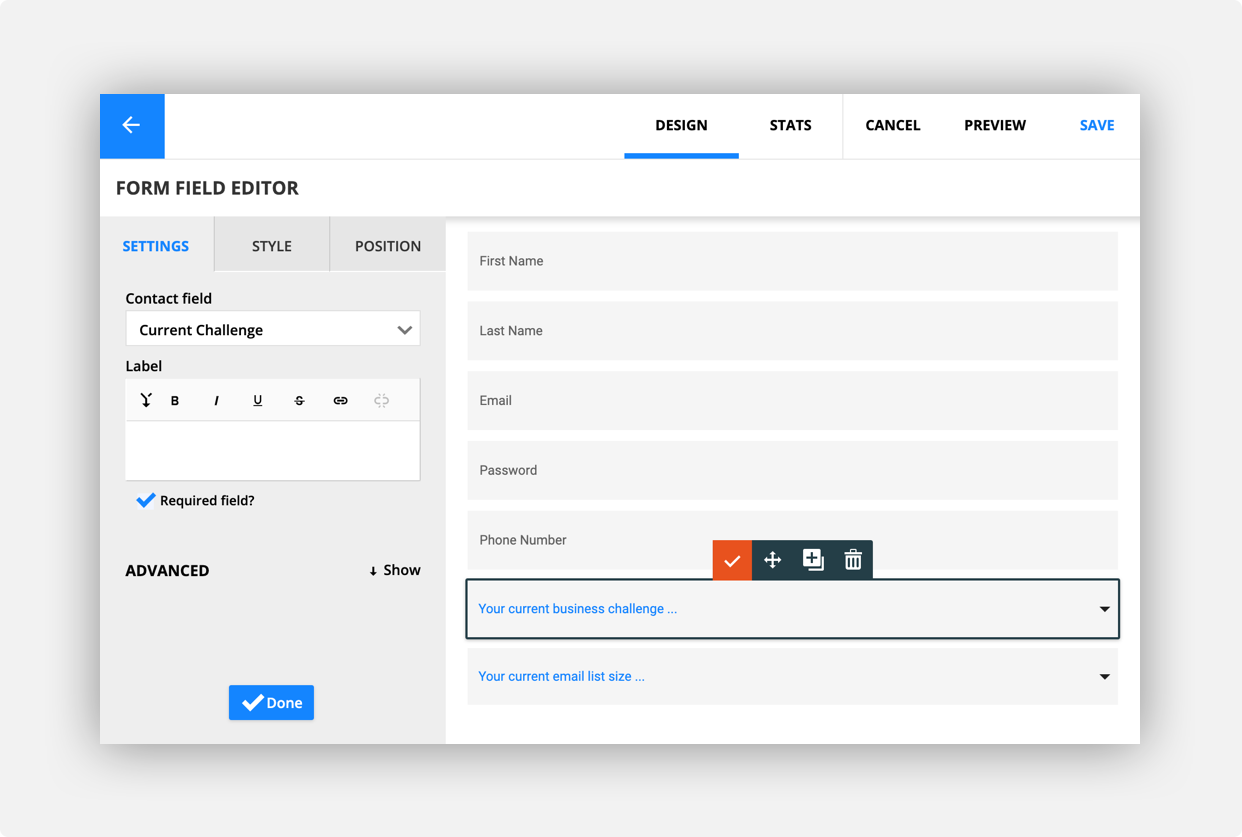Click the insert link icon in label toolbar
This screenshot has height=837, width=1242.
pyautogui.click(x=340, y=399)
